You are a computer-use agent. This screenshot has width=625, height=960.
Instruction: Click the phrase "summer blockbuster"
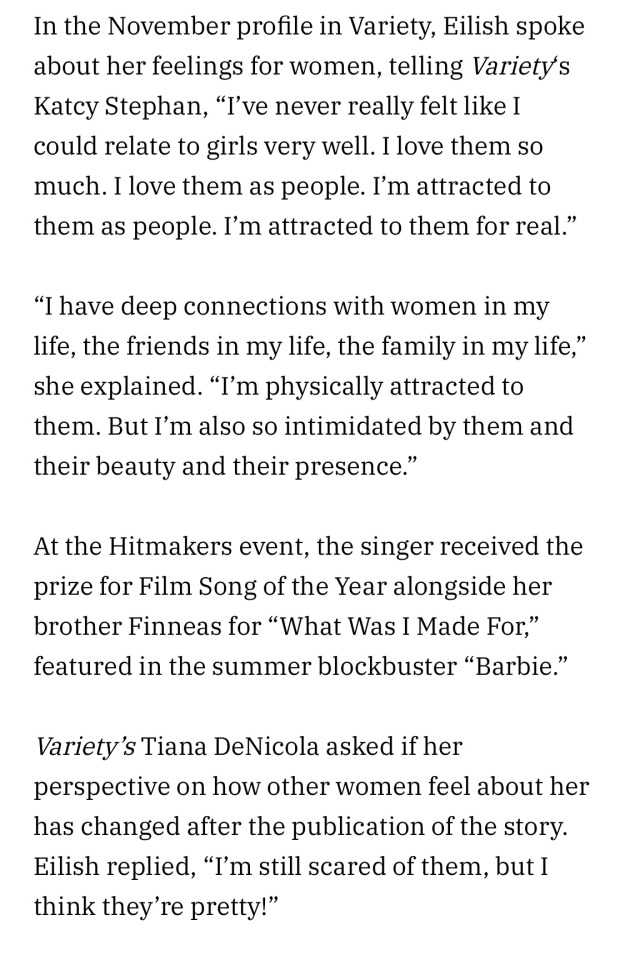click(320, 666)
